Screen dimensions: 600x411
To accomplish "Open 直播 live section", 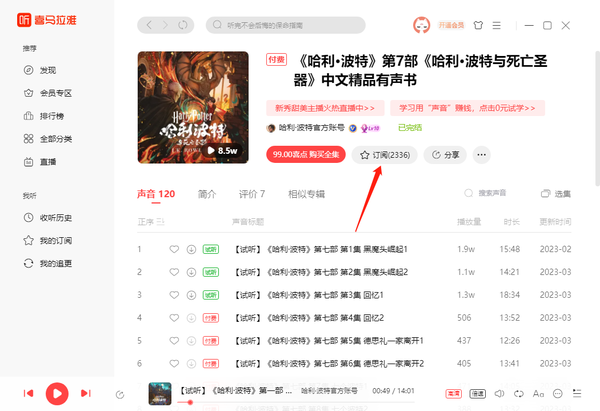I will [x=40, y=162].
